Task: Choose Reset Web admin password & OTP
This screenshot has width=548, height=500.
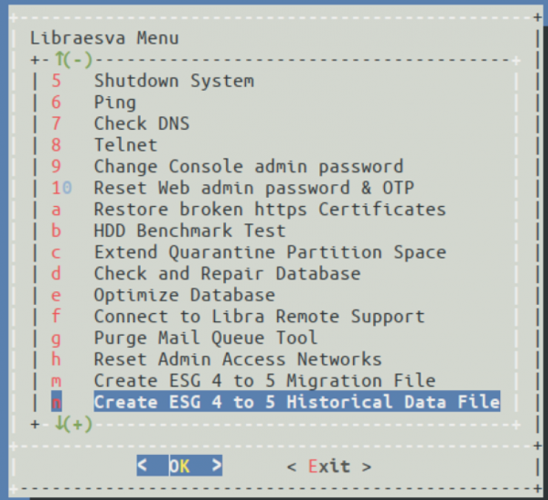Action: pos(254,188)
